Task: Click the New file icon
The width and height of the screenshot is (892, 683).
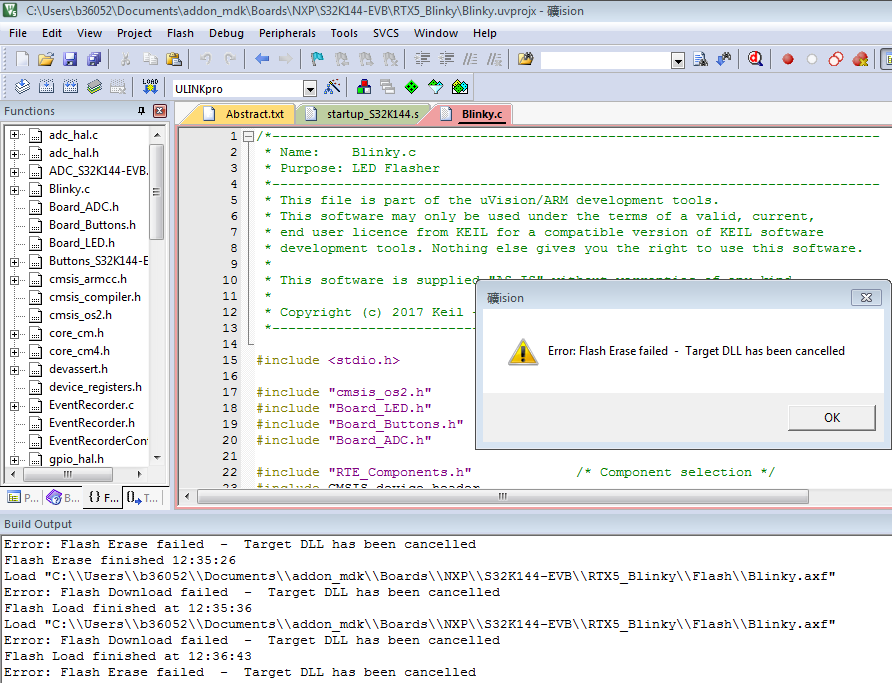Action: (x=21, y=60)
